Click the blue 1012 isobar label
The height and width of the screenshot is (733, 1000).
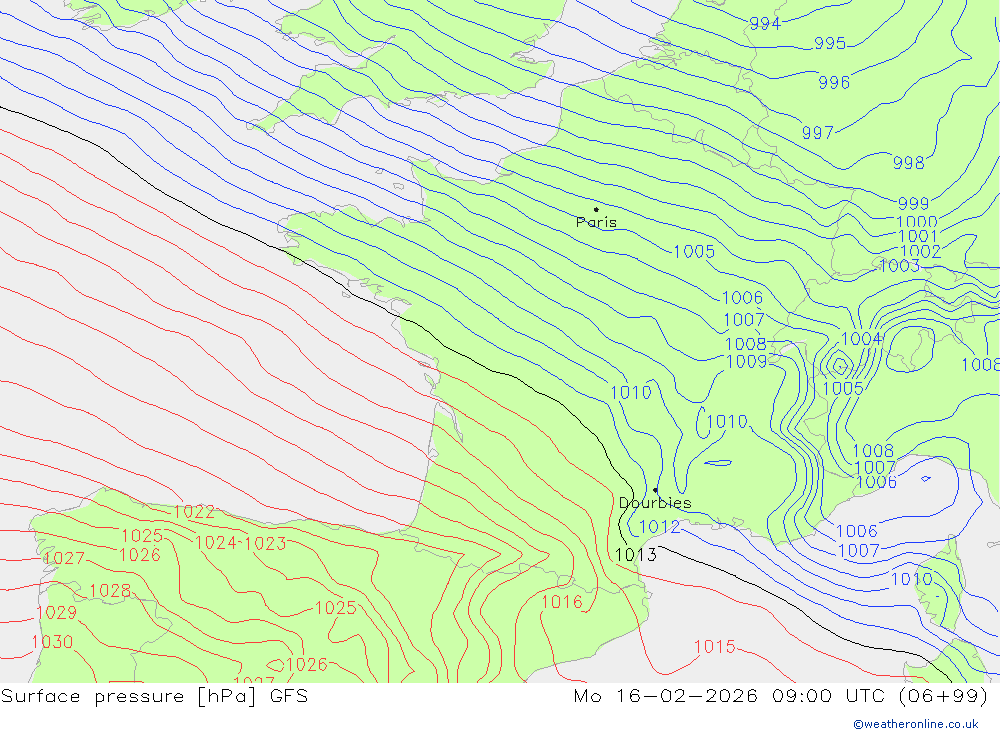click(659, 527)
